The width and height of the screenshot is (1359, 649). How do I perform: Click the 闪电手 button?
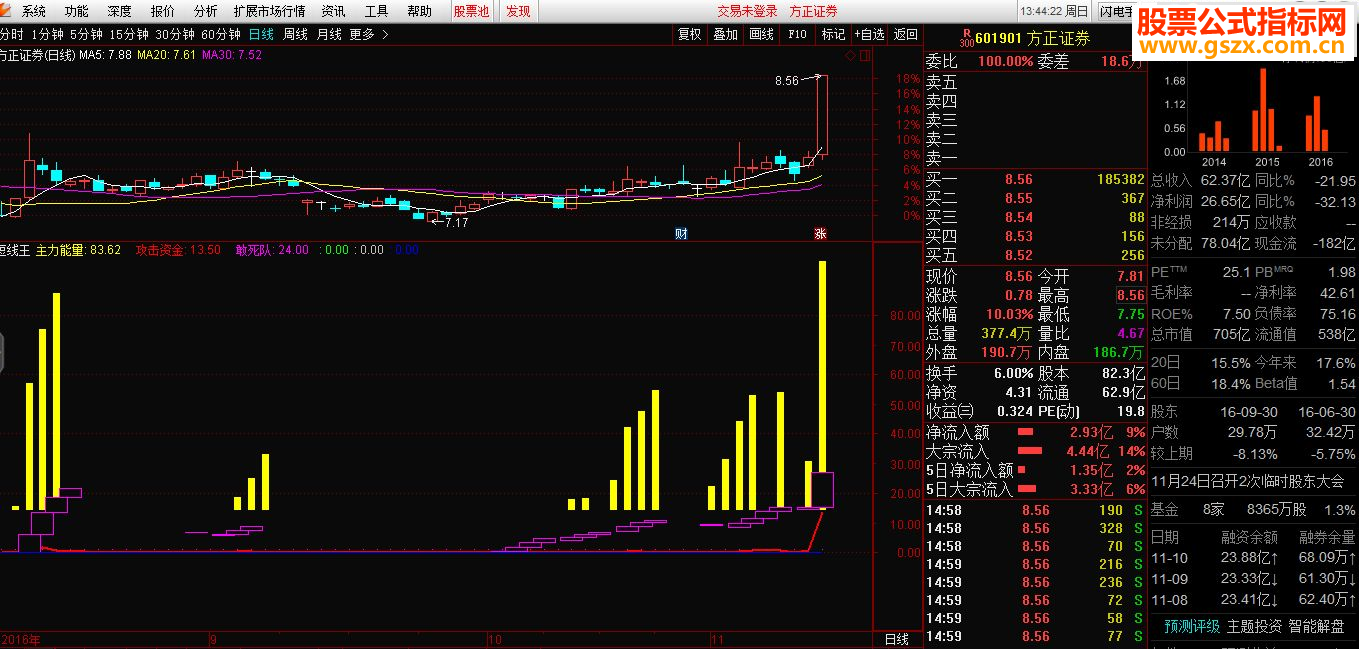tap(1116, 11)
